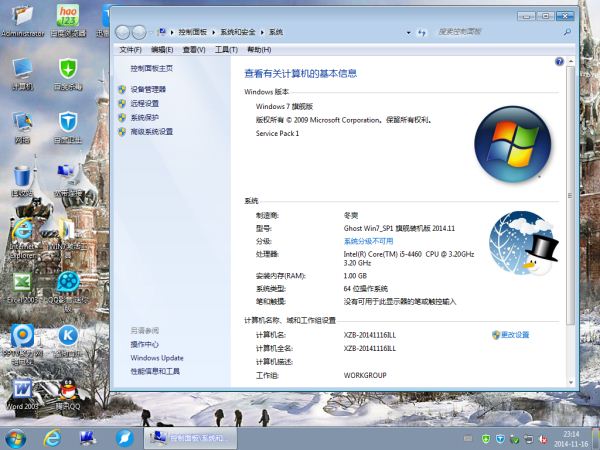600x450 pixels.
Task: Open 腾讯QQ penguin desktop icon
Action: click(68, 394)
